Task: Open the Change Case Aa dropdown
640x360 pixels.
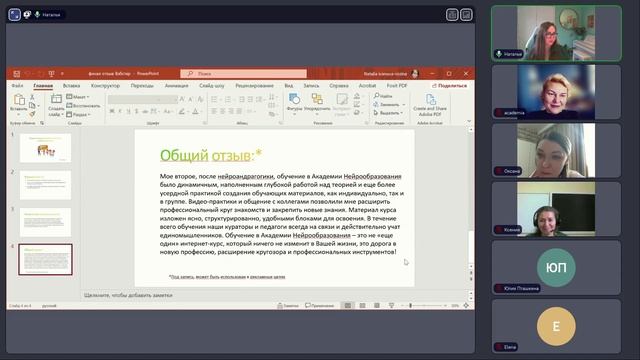Action: (168, 111)
